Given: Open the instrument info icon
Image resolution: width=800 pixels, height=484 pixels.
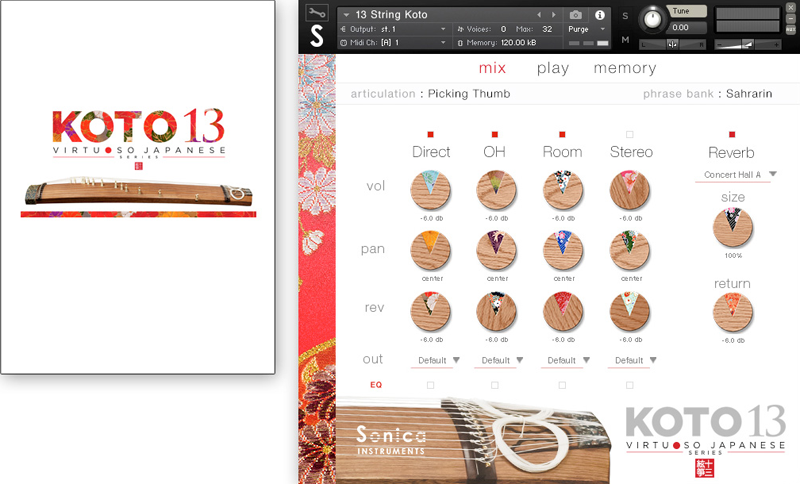Looking at the screenshot, I should pyautogui.click(x=600, y=15).
